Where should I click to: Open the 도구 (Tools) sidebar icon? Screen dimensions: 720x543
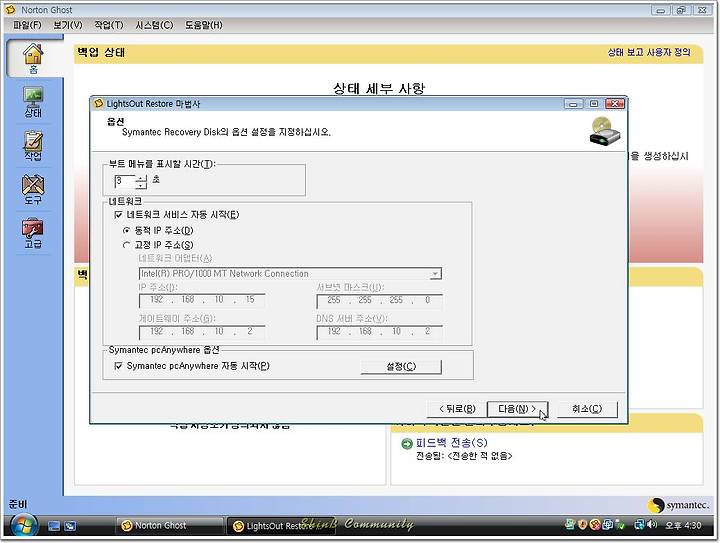click(33, 190)
